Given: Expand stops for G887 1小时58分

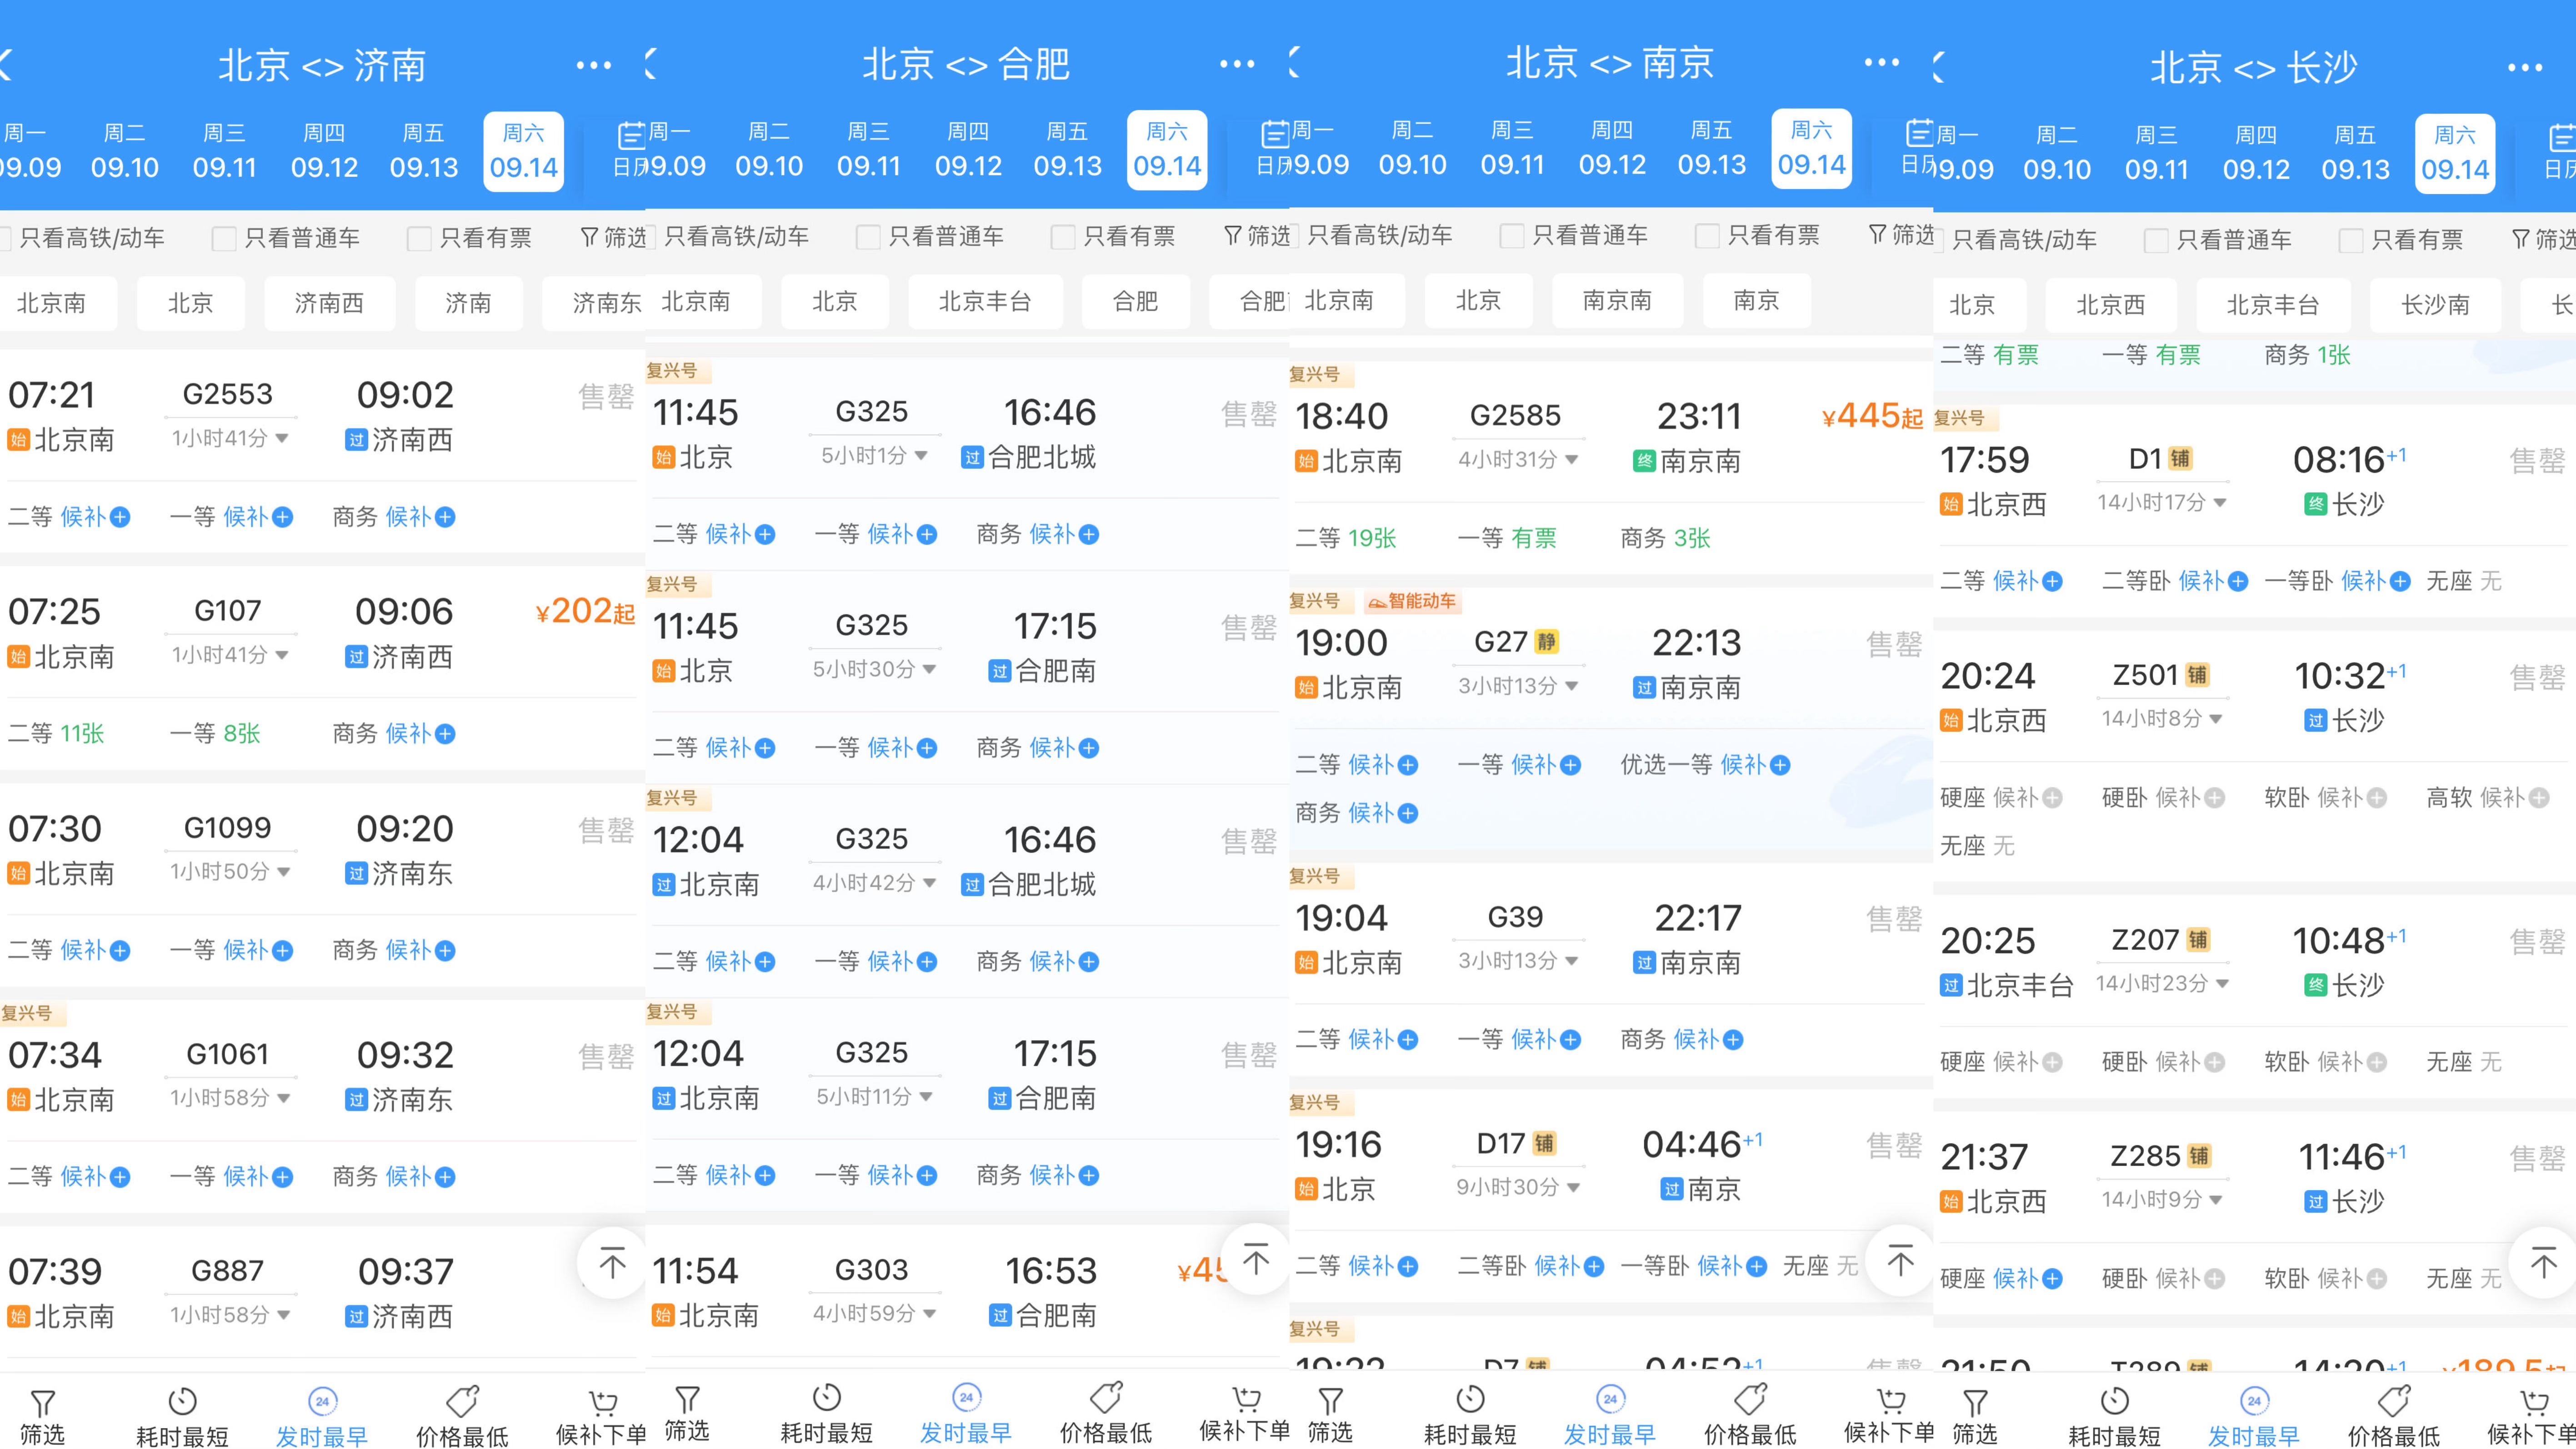Looking at the screenshot, I should pos(230,1315).
